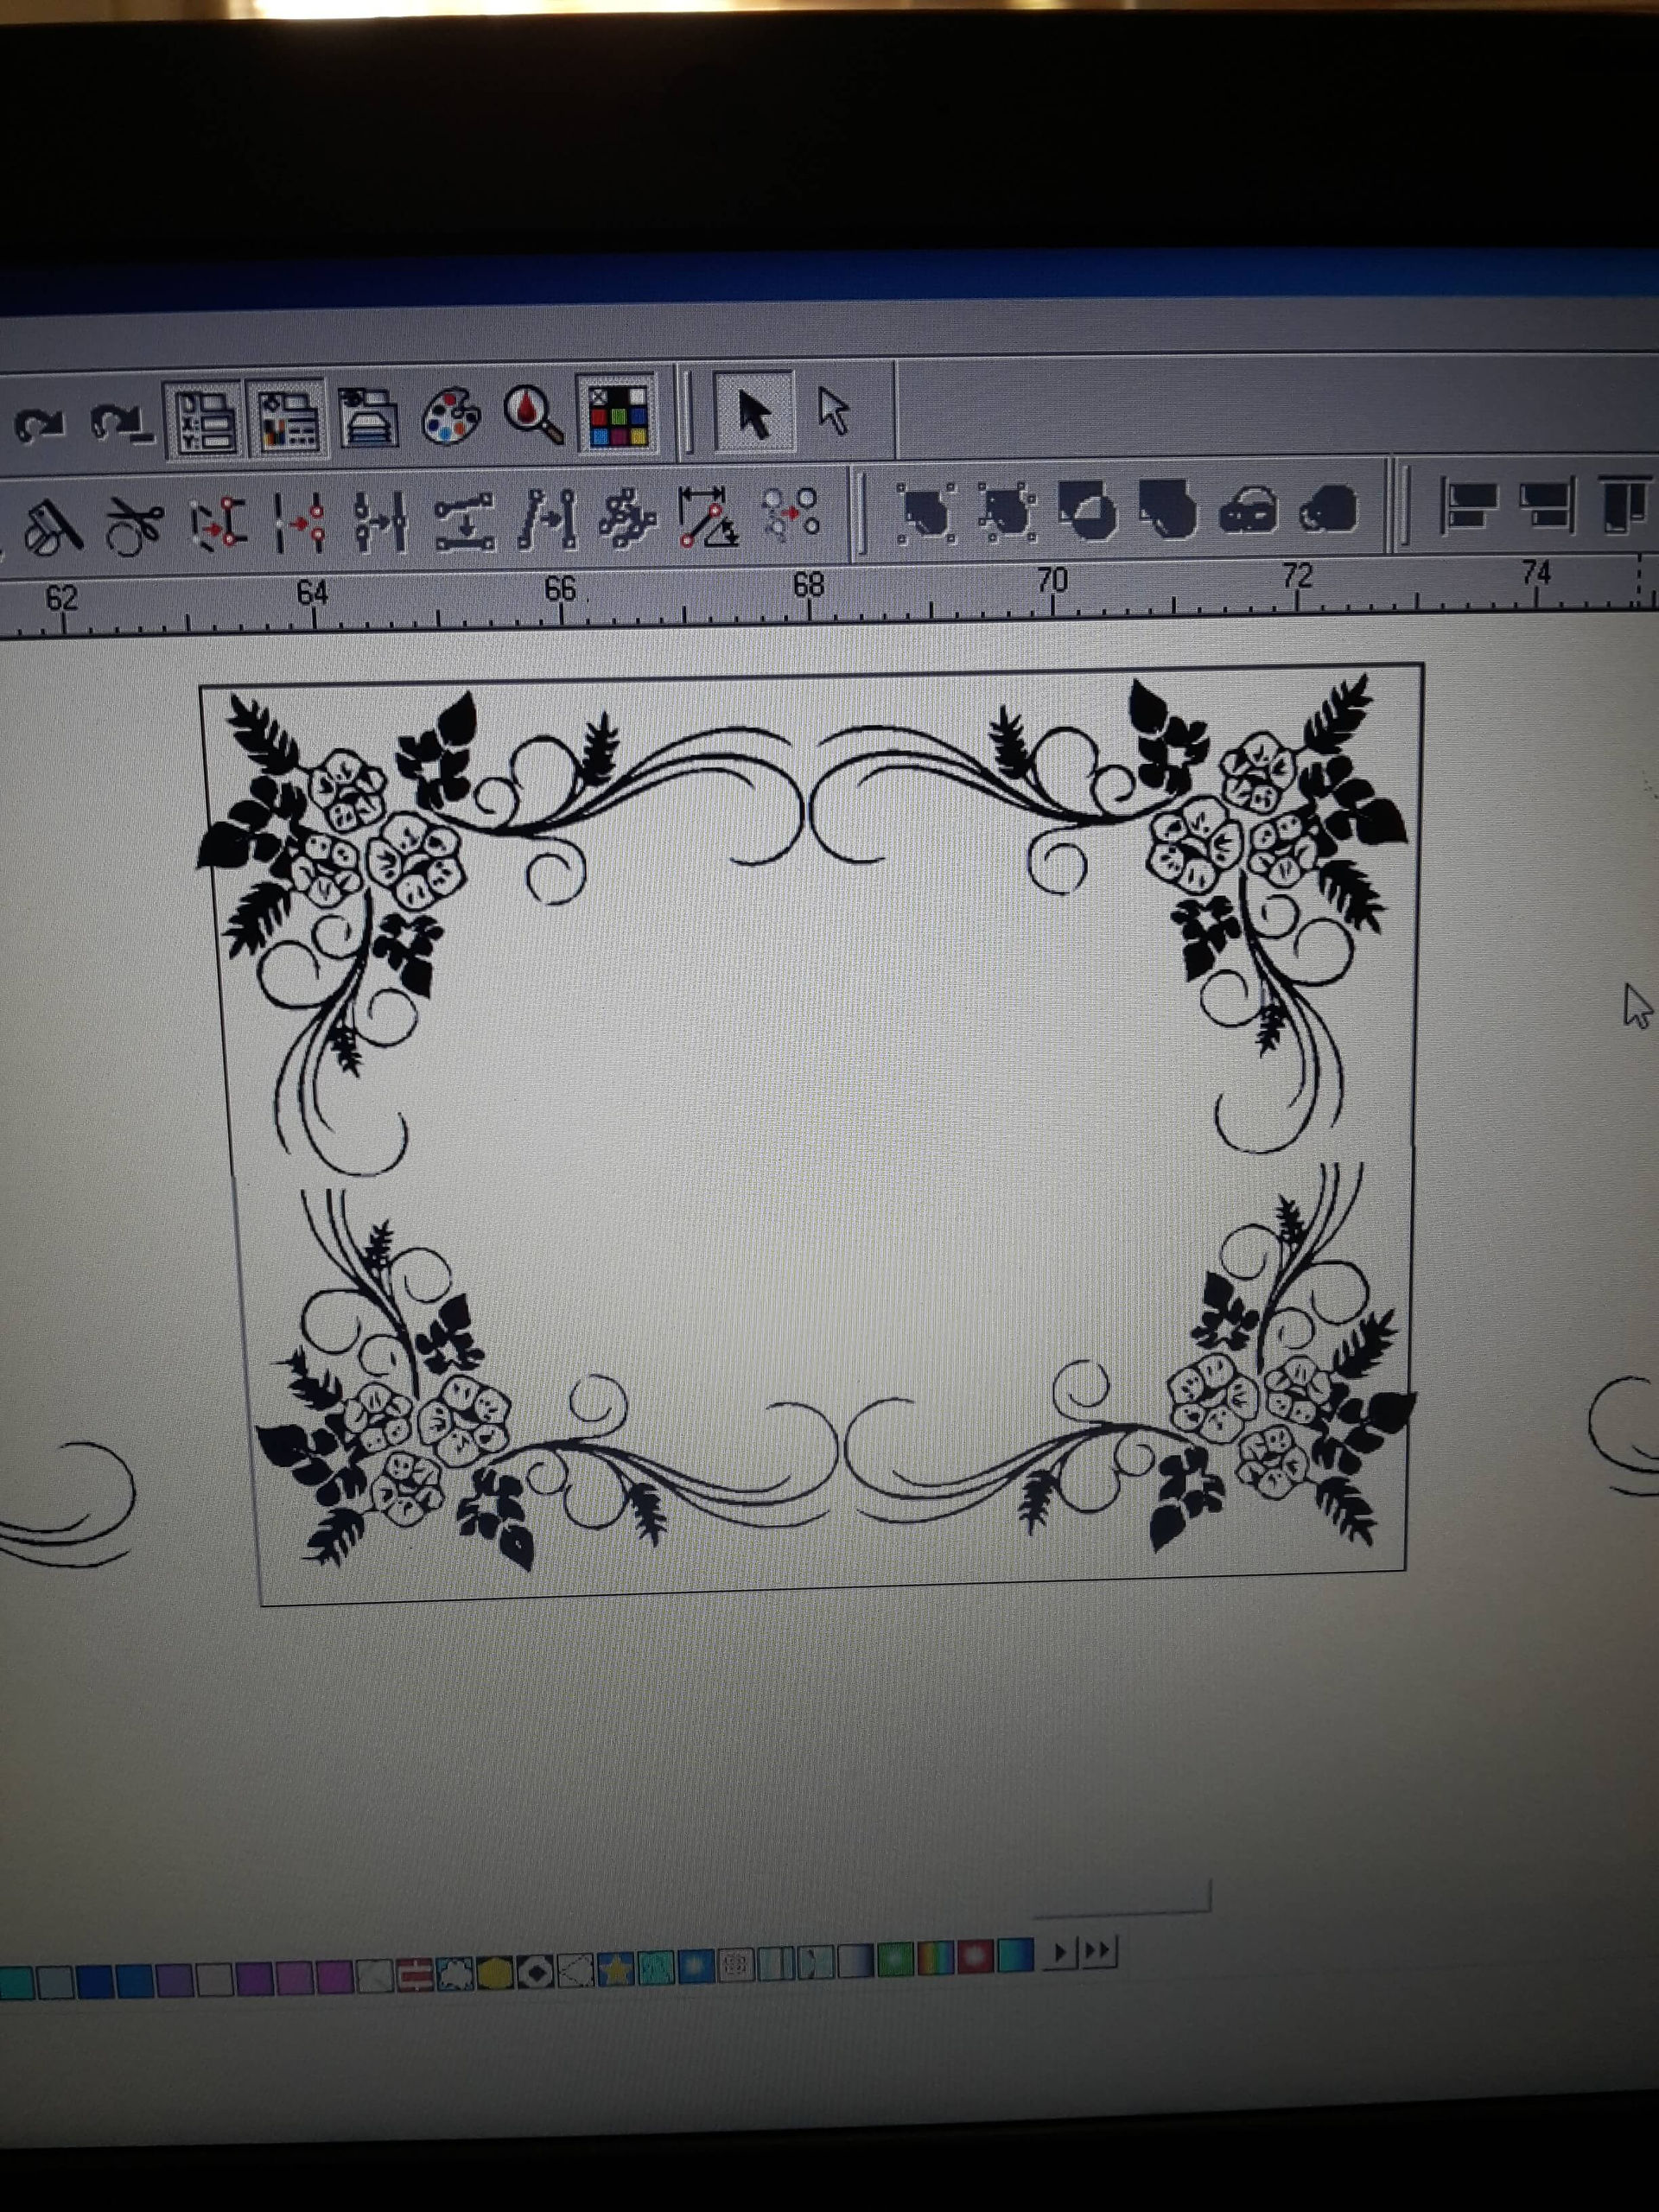Viewport: 1659px width, 2212px height.
Task: Select the black arrow Select tool
Action: pos(755,411)
